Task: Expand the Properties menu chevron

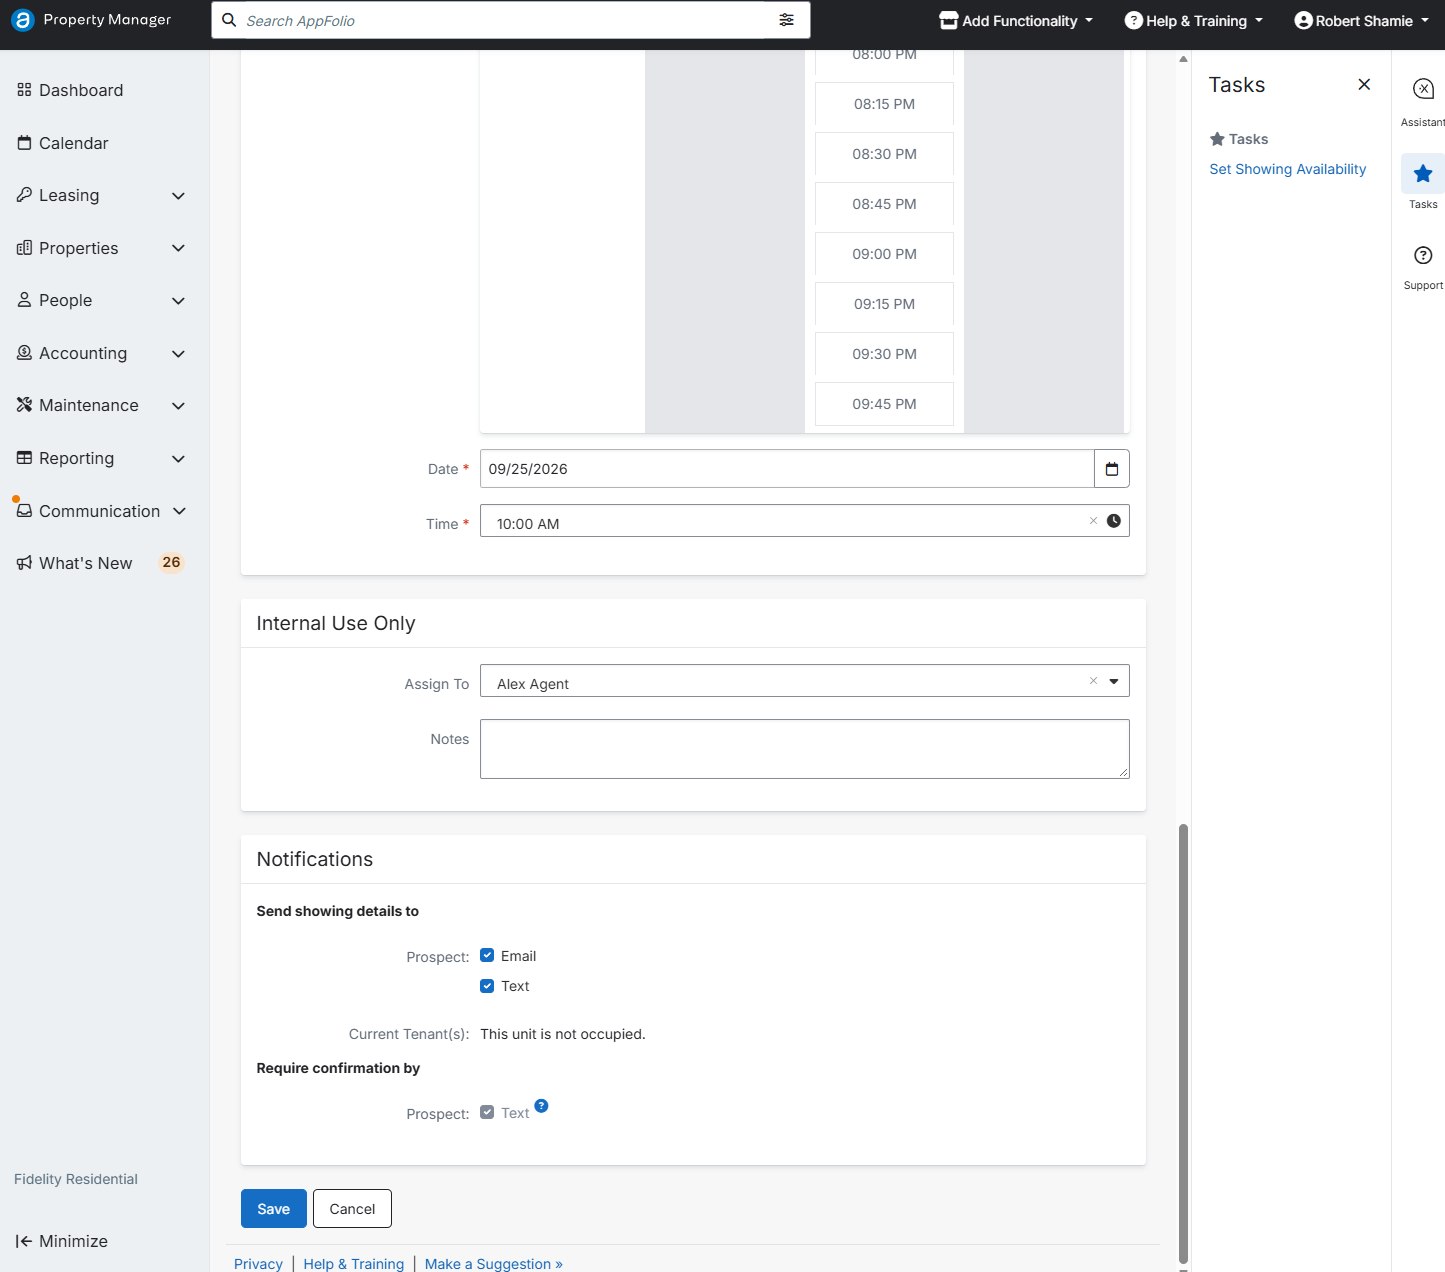Action: coord(178,248)
